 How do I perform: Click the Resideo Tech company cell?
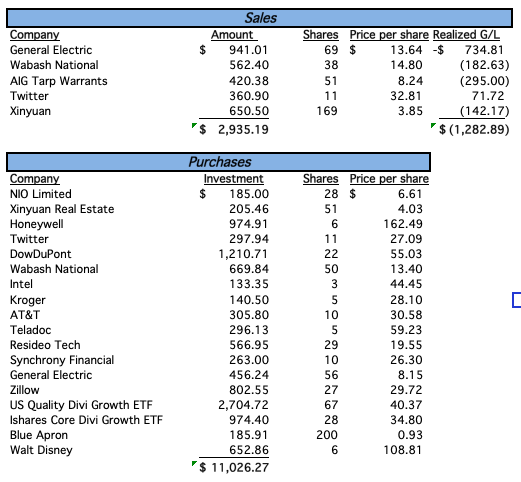pos(45,345)
